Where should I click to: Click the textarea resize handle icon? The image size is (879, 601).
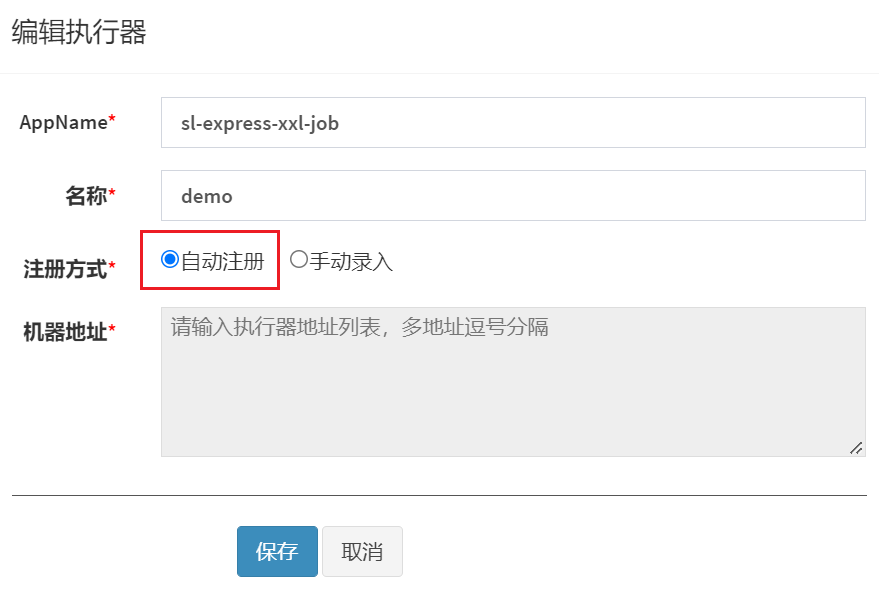click(x=856, y=448)
